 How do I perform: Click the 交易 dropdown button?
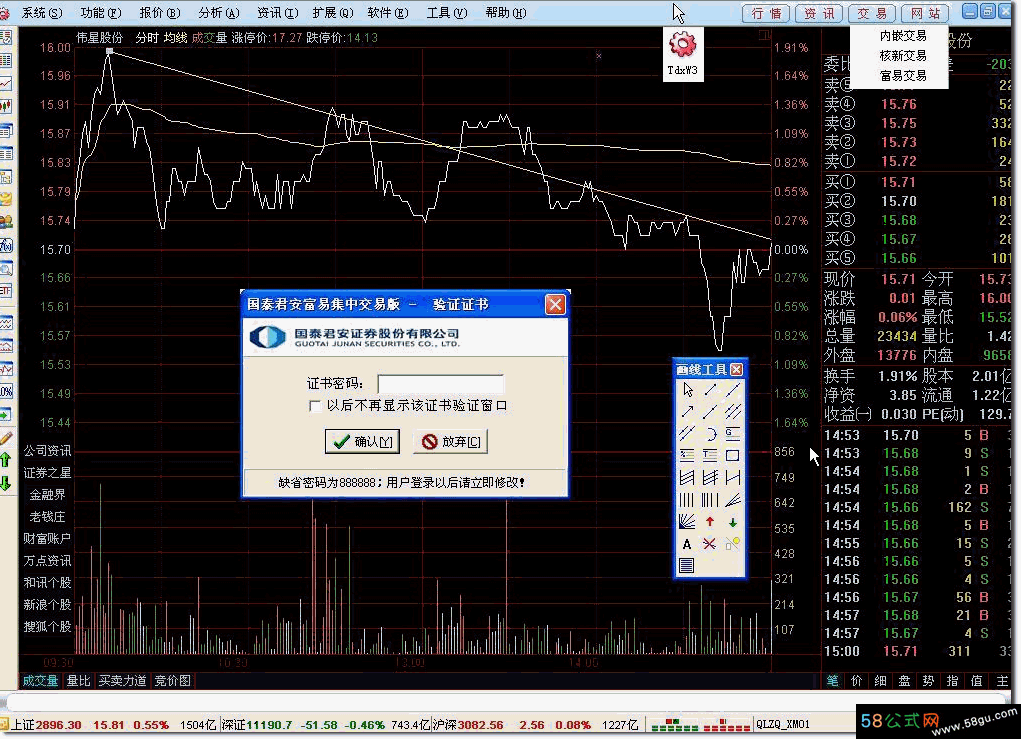point(873,13)
